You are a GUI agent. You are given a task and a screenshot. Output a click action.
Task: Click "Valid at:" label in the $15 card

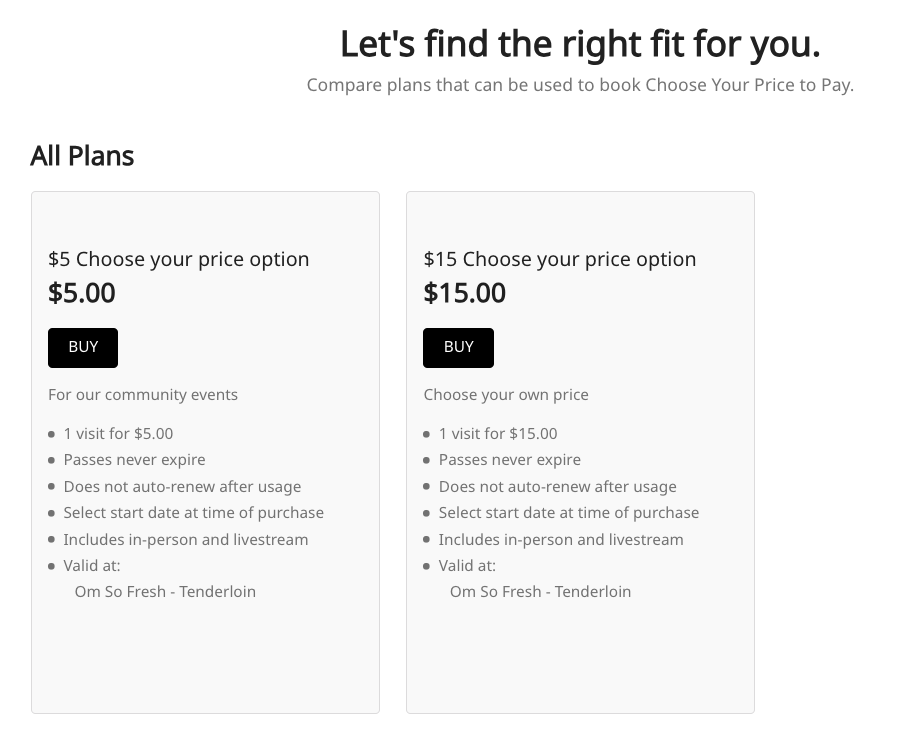coord(467,565)
